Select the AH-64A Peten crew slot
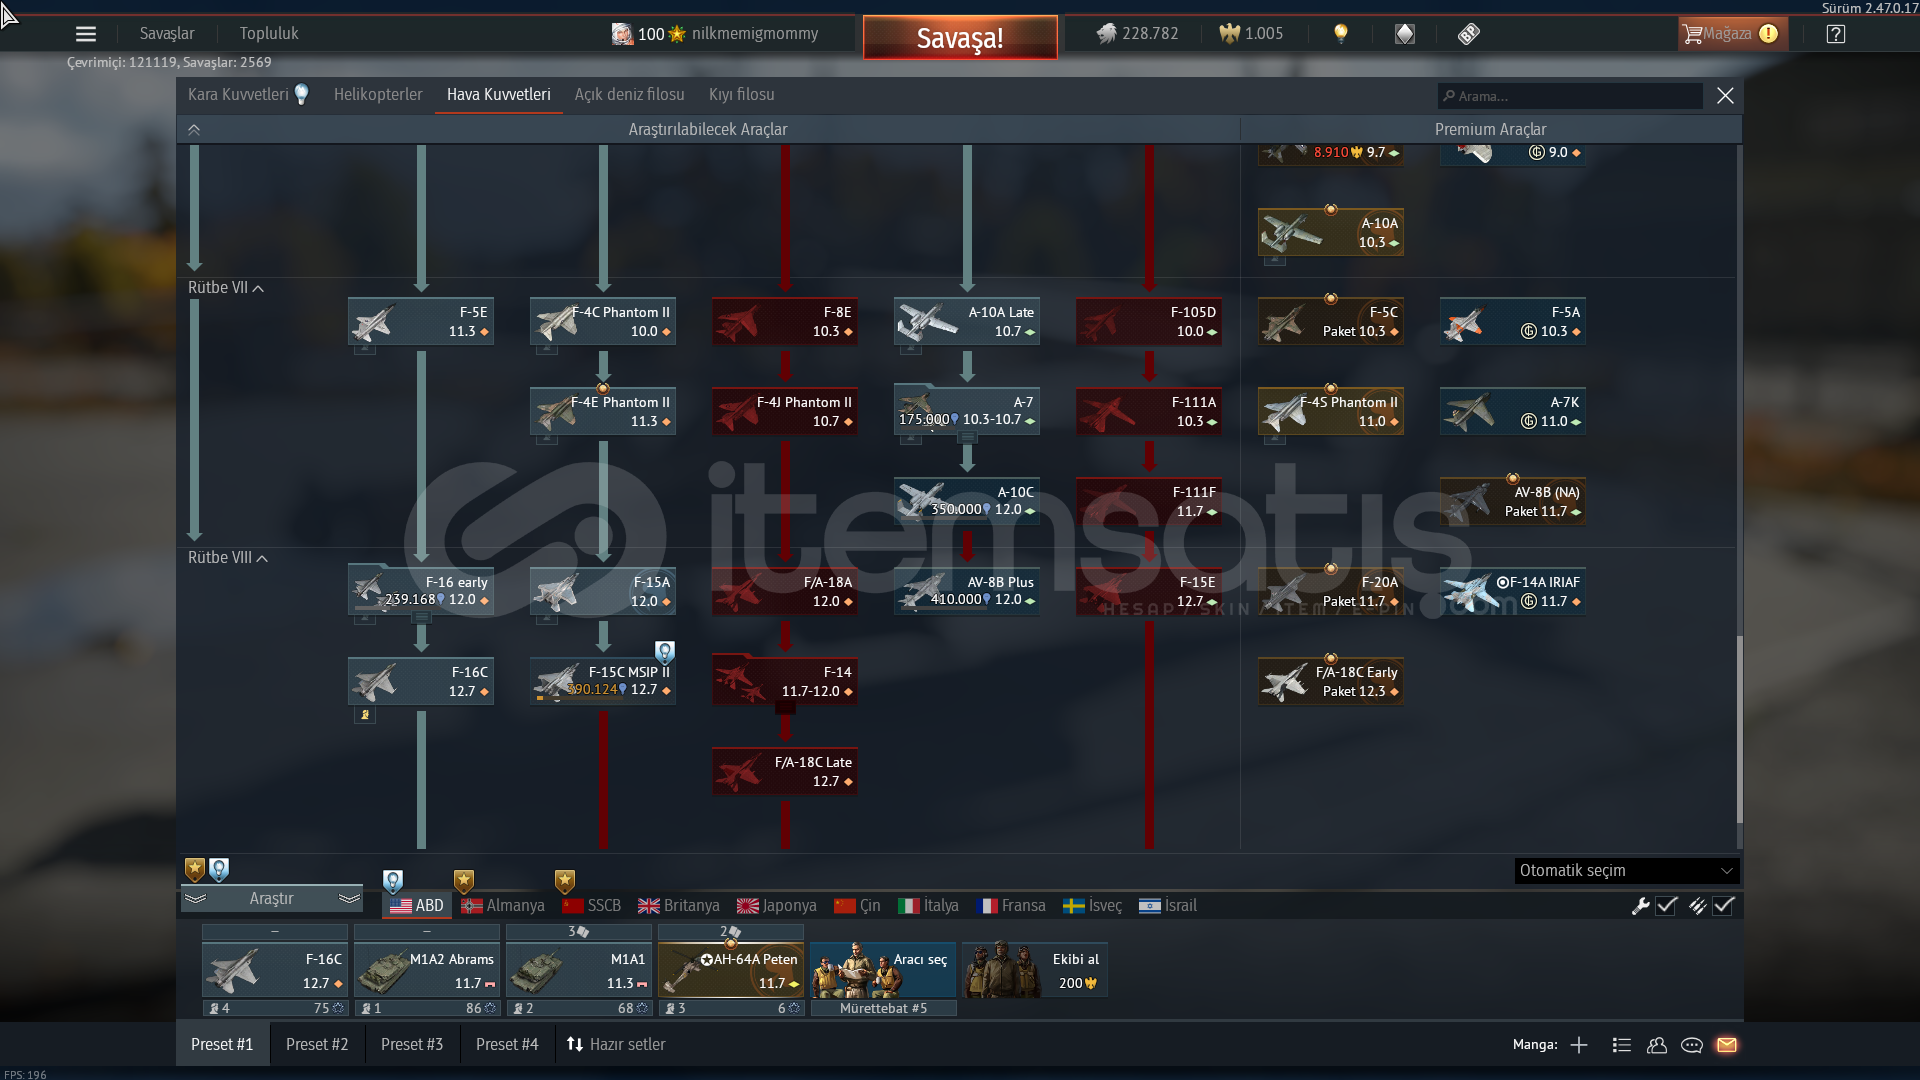This screenshot has width=1920, height=1080. (731, 970)
